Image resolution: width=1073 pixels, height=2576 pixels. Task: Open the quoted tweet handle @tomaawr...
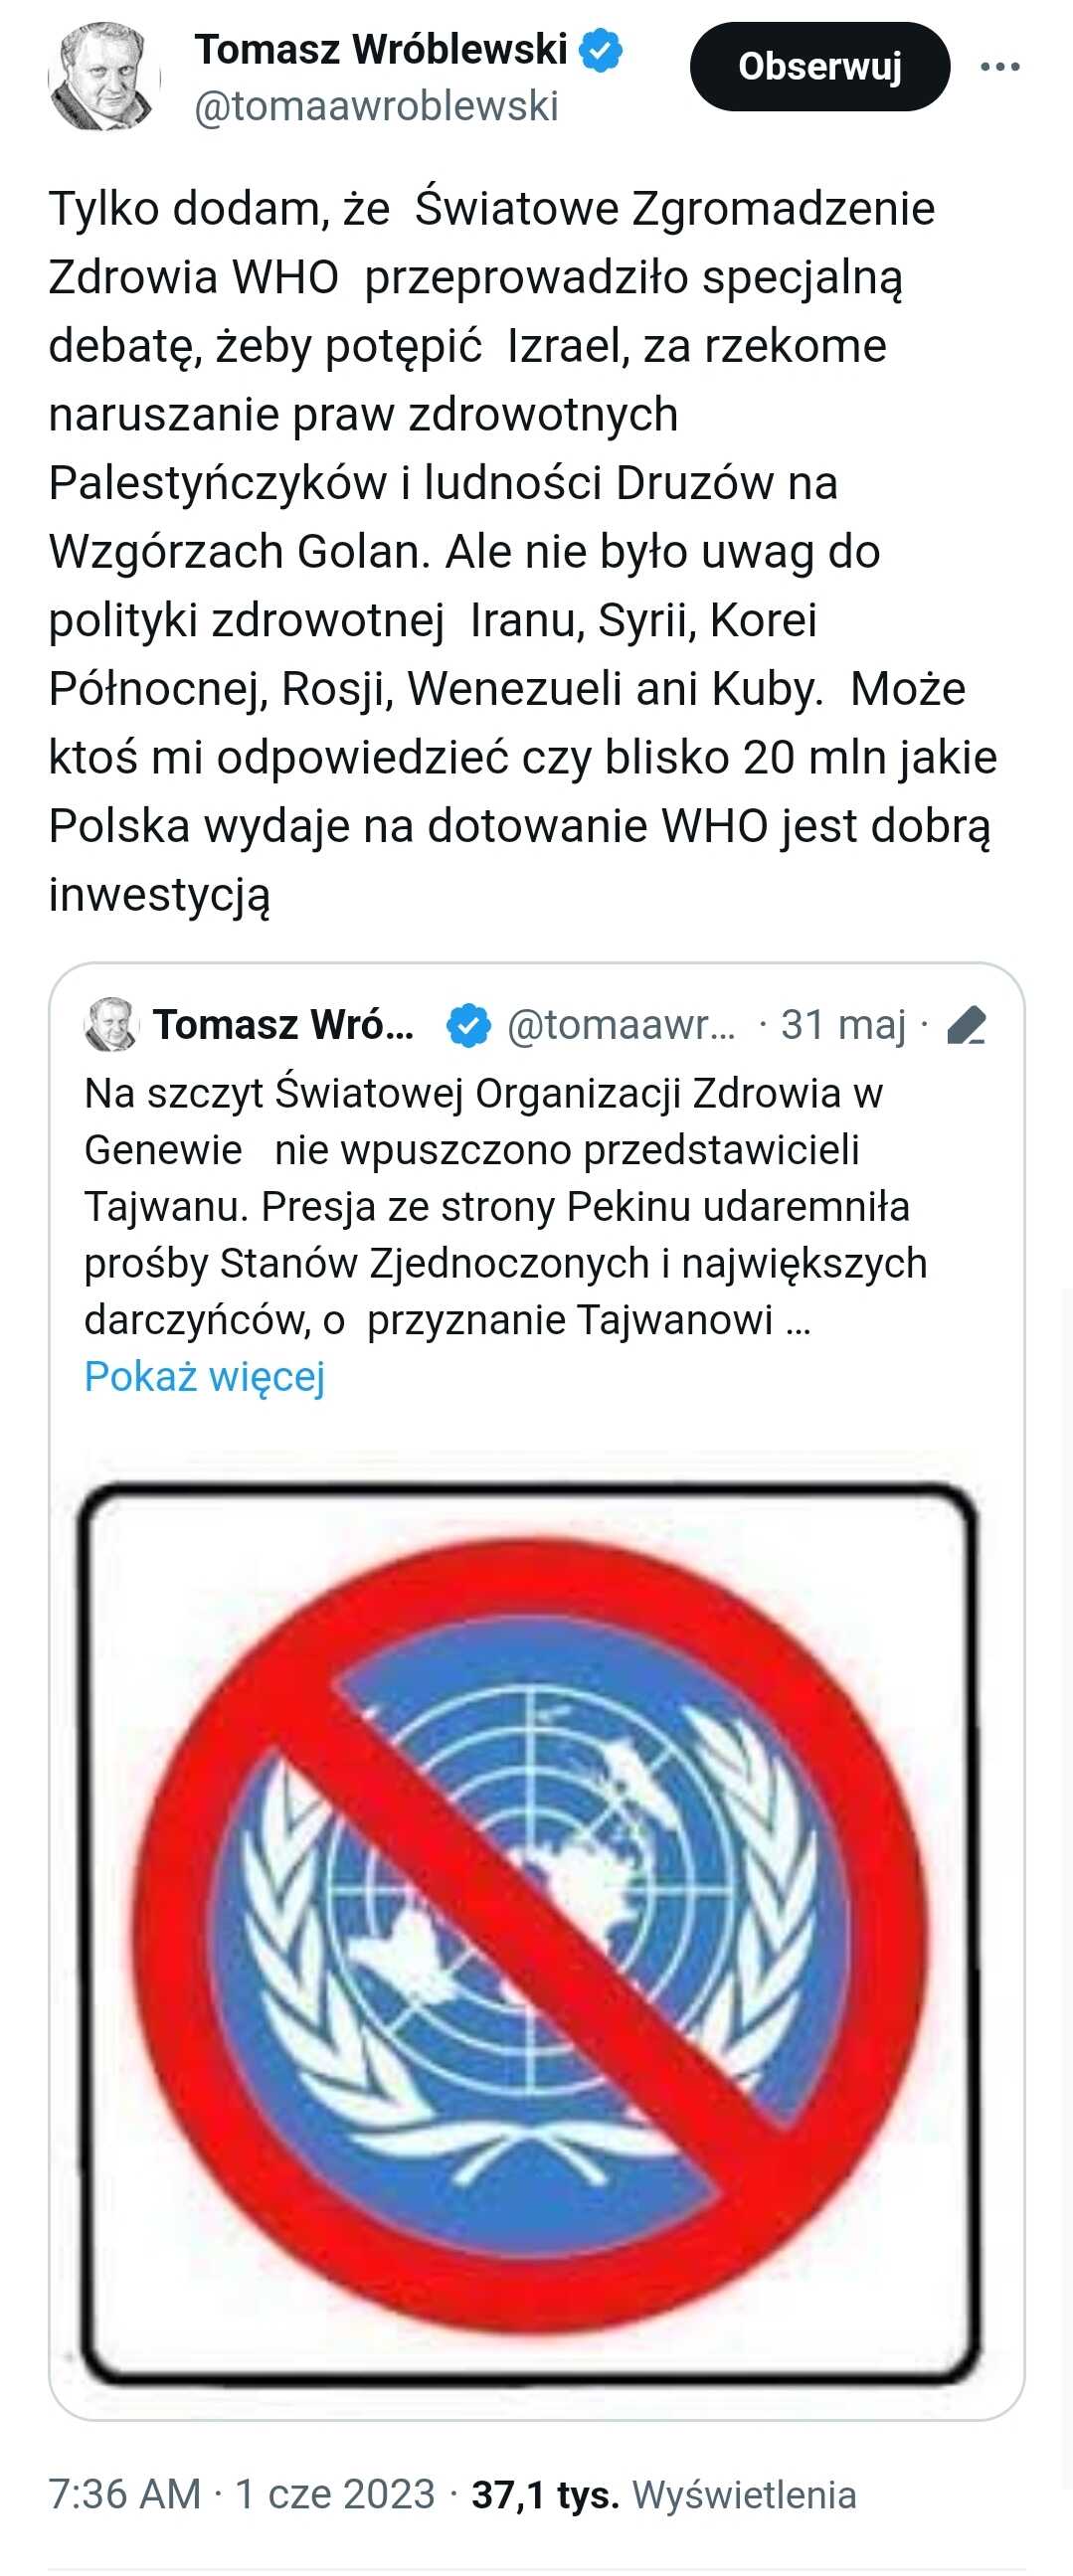coord(621,1025)
